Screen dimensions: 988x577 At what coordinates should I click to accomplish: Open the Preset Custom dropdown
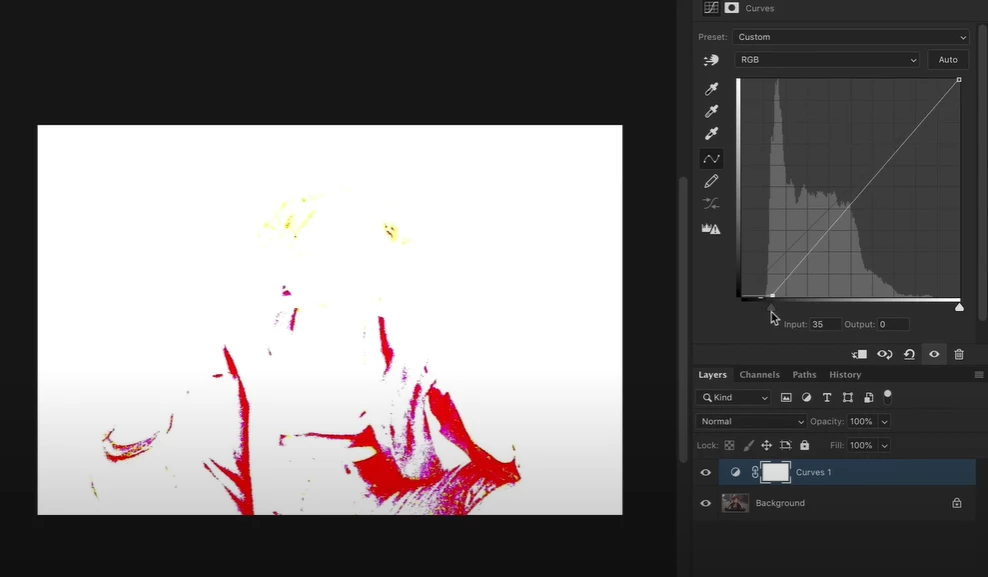(851, 37)
